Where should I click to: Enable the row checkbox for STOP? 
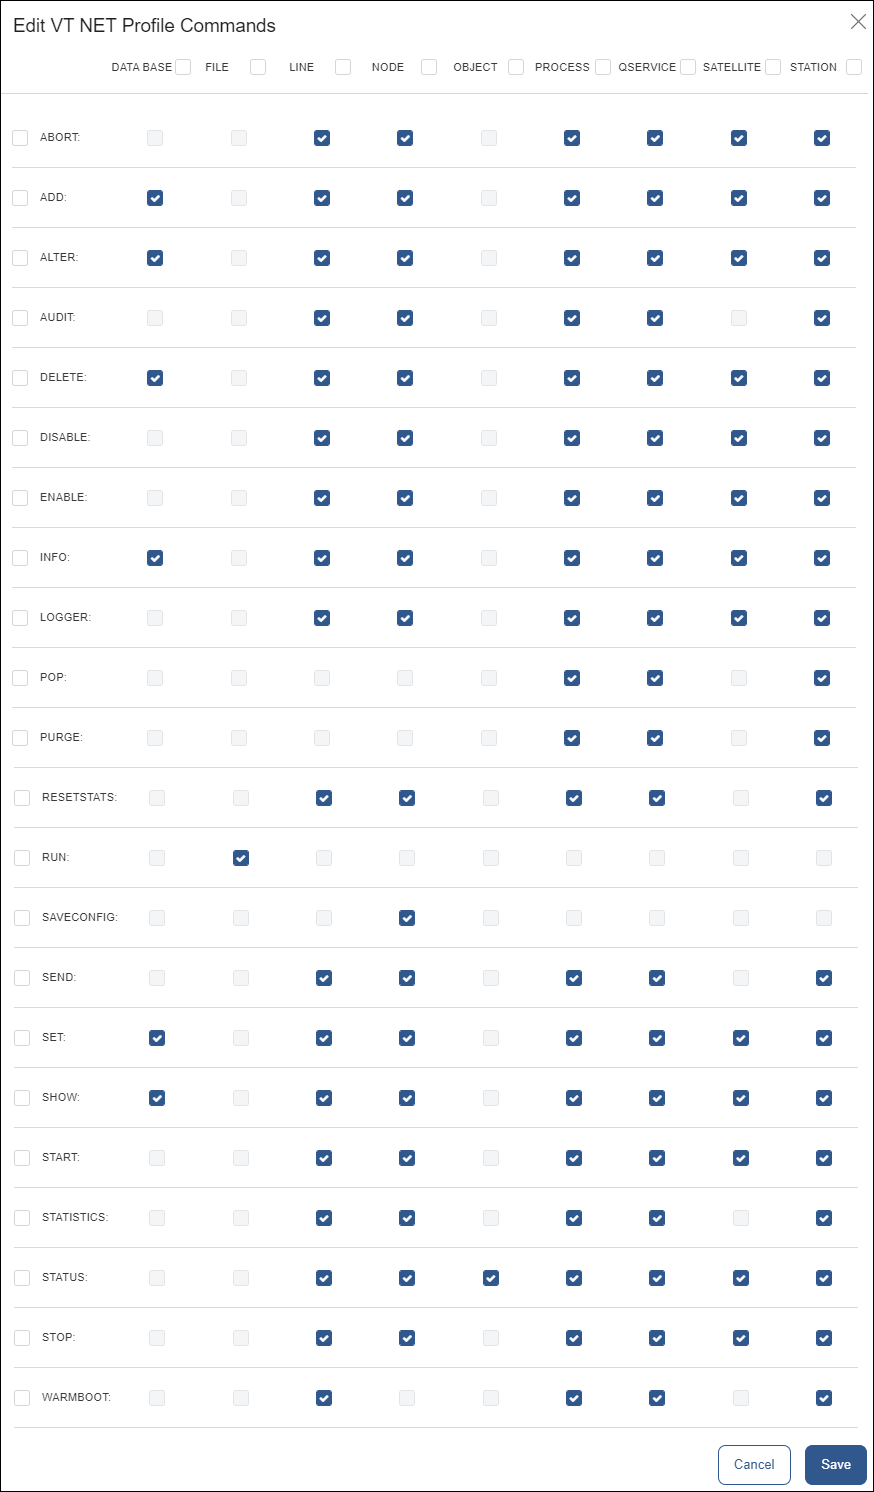click(x=20, y=1337)
